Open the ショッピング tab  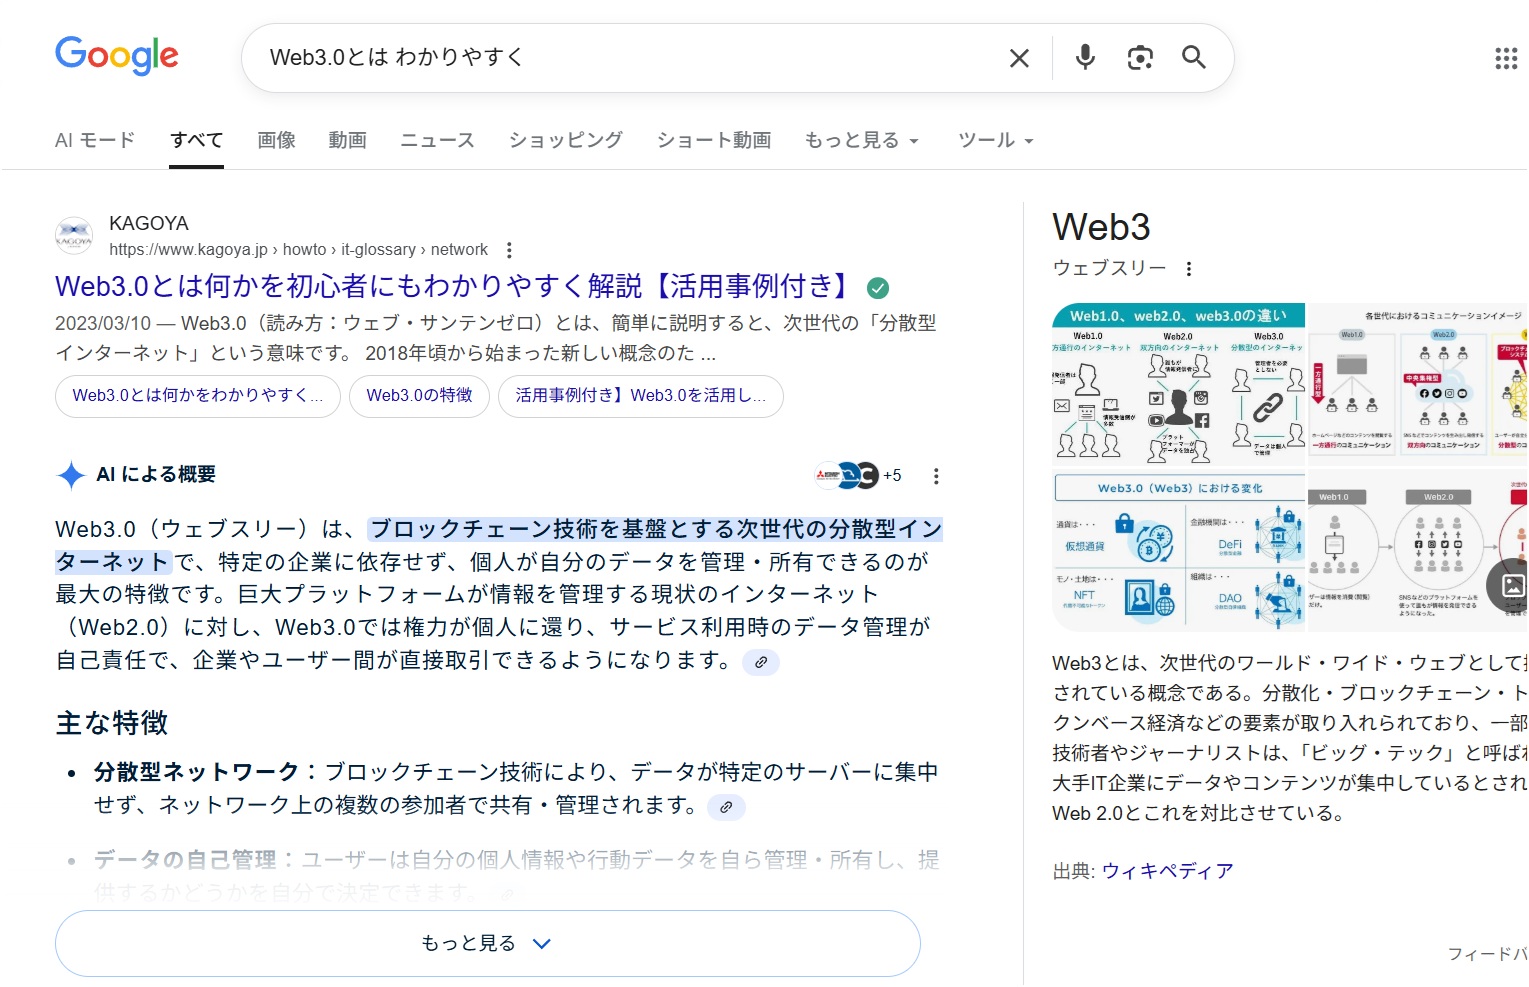[x=565, y=140]
